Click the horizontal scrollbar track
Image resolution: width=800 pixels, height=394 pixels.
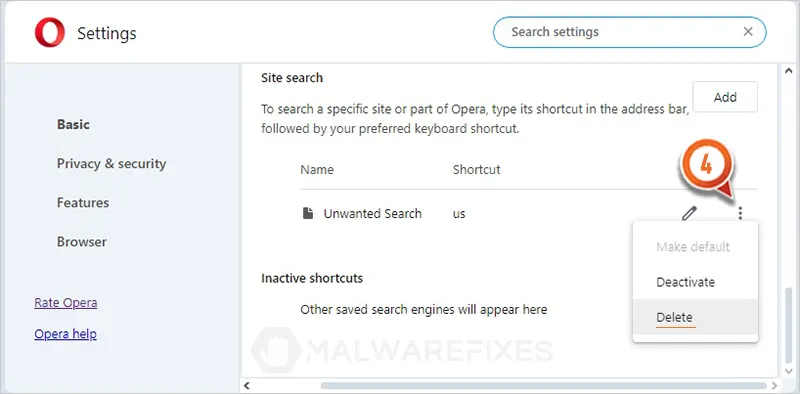pos(510,385)
